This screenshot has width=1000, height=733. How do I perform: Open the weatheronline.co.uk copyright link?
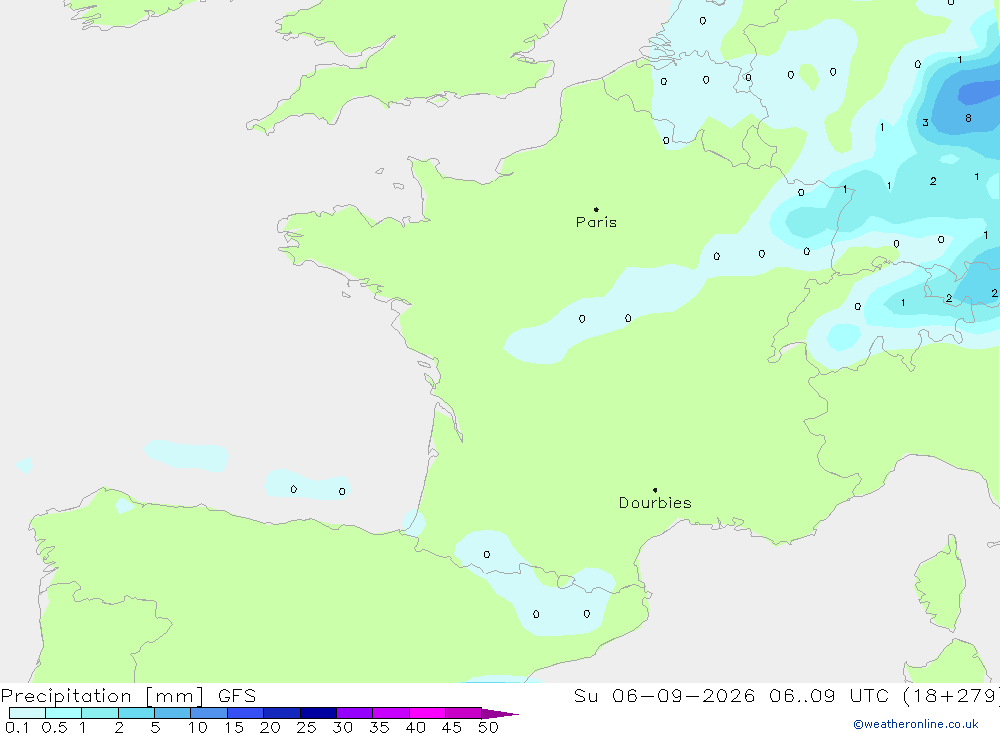916,724
